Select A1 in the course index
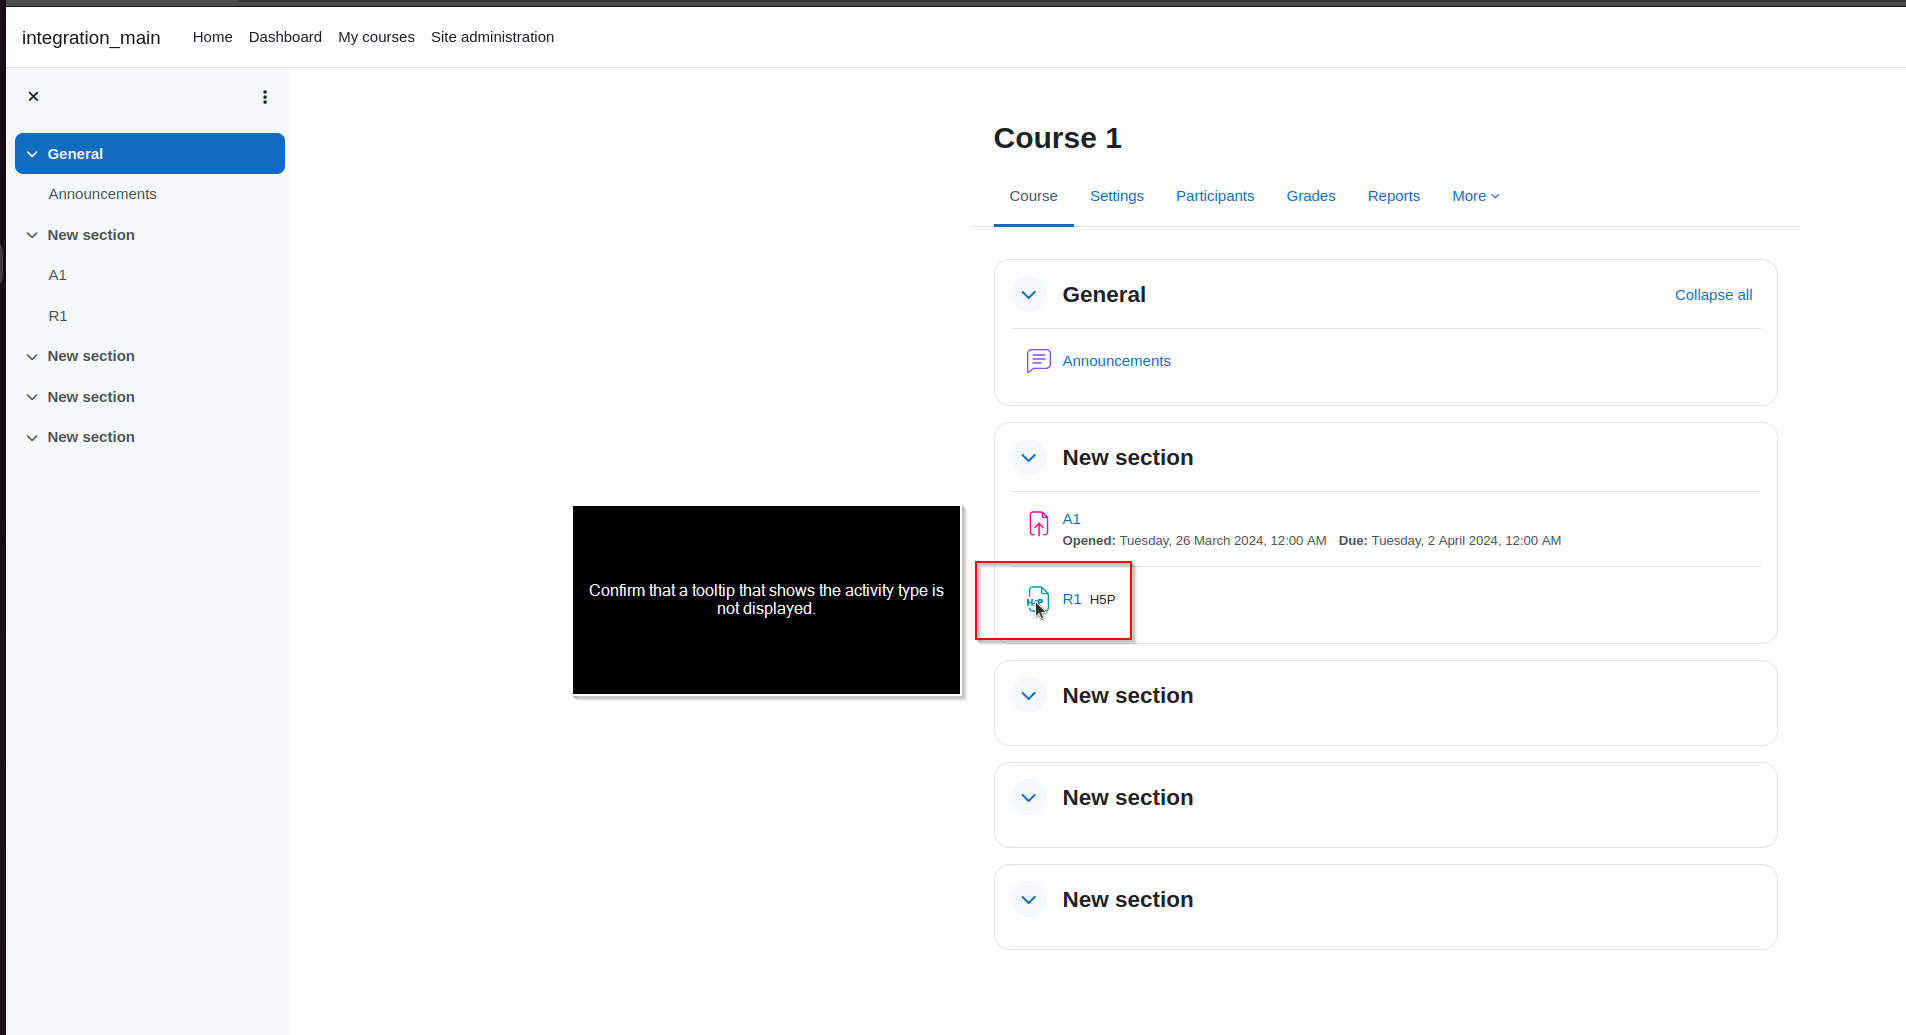This screenshot has width=1906, height=1035. point(57,275)
